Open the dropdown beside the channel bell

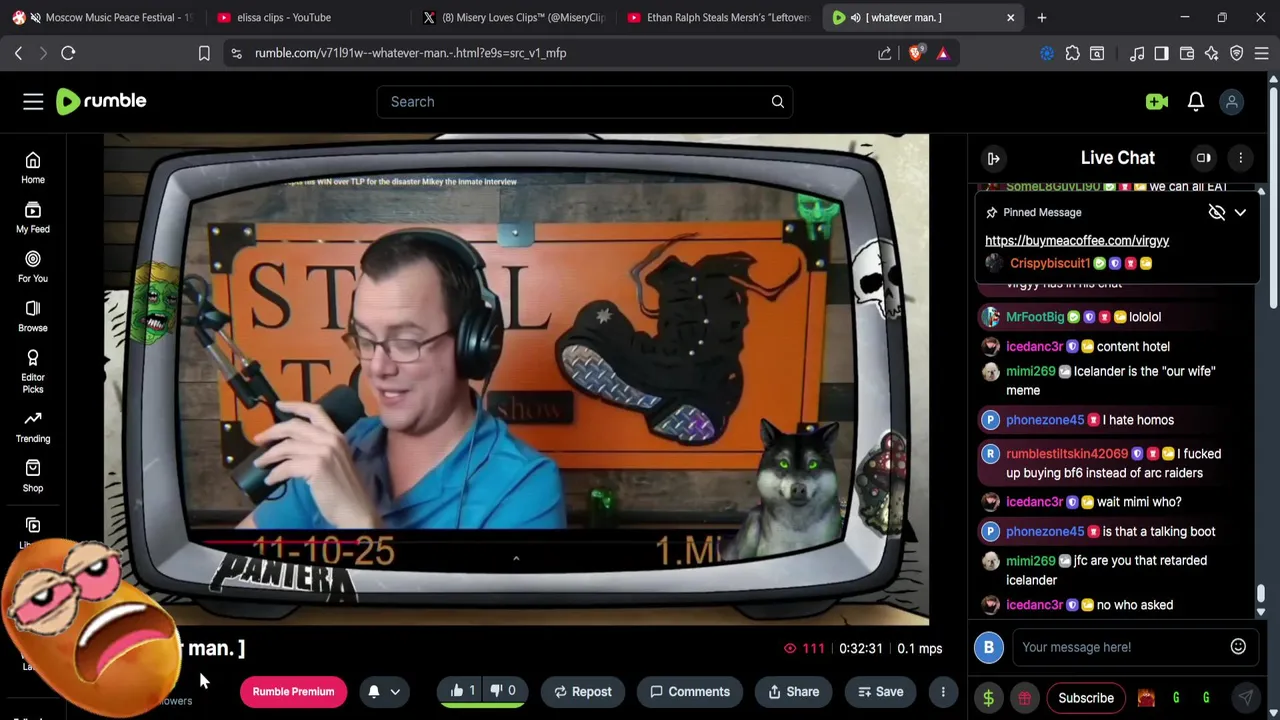395,691
